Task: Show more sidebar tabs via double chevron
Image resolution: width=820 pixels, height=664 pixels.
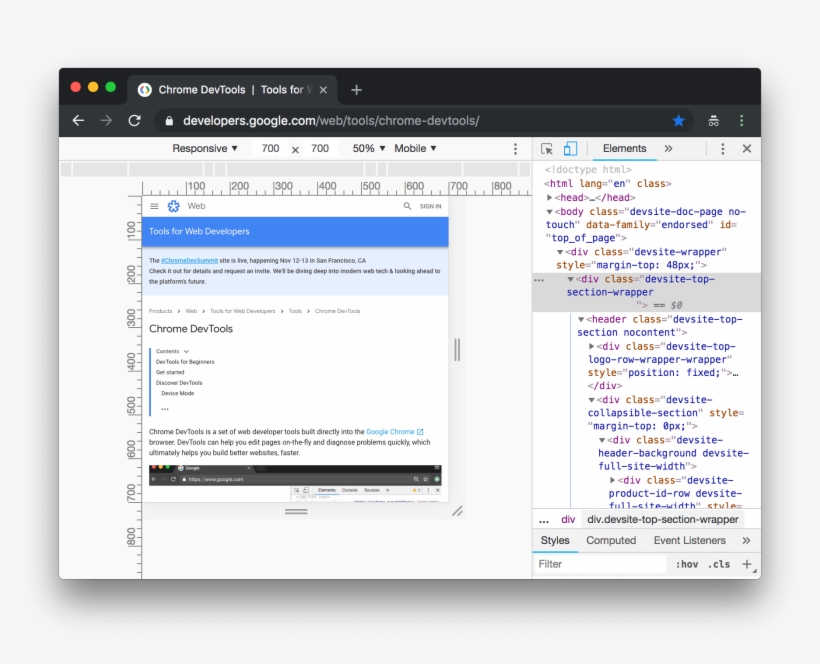Action: pos(746,540)
